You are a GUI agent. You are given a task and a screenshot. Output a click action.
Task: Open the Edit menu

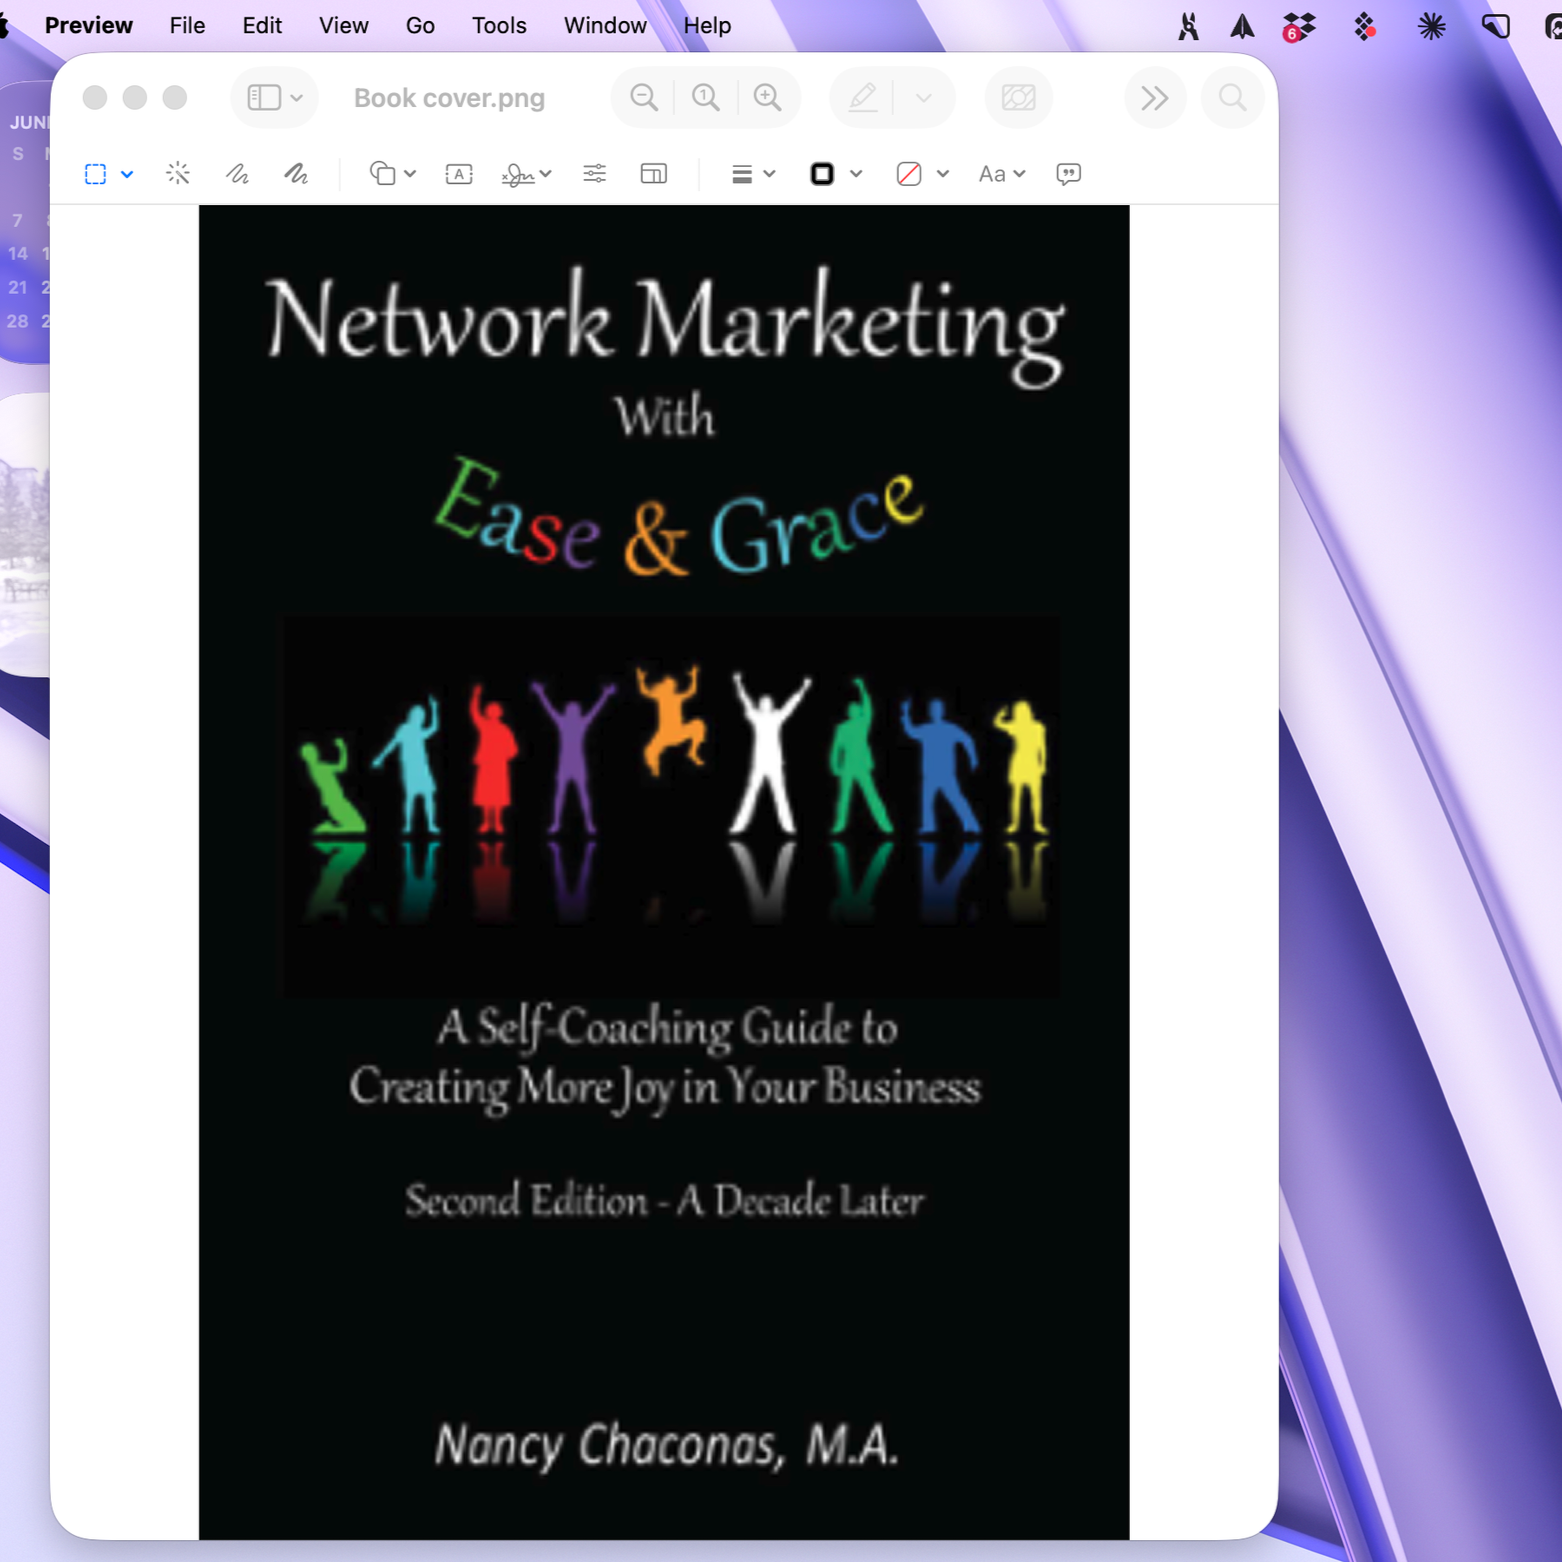(262, 26)
